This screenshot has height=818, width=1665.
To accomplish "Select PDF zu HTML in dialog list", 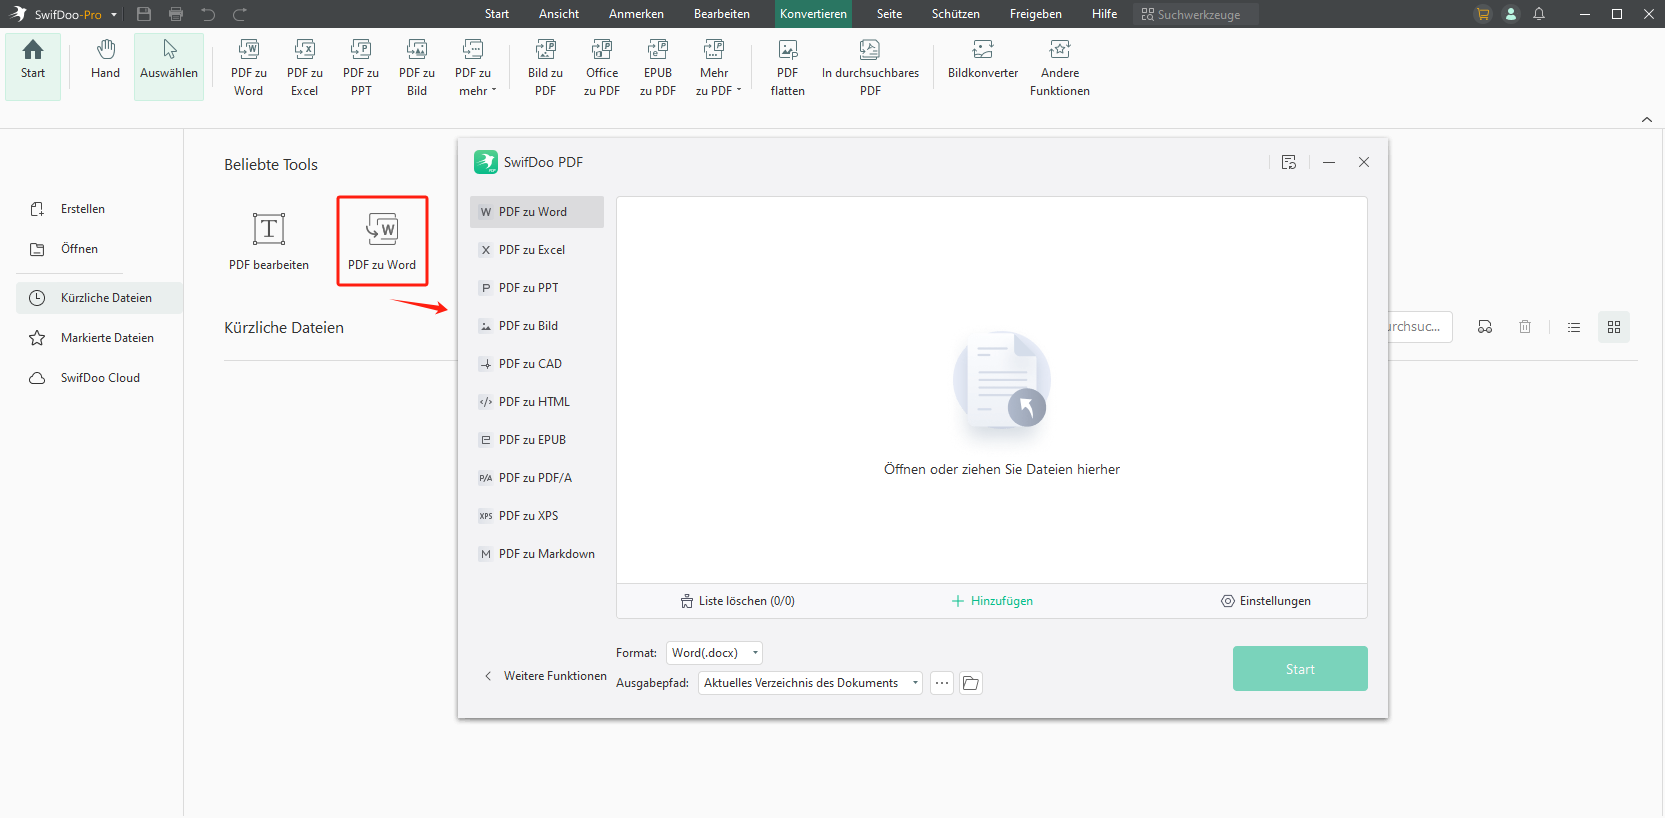I will point(537,402).
